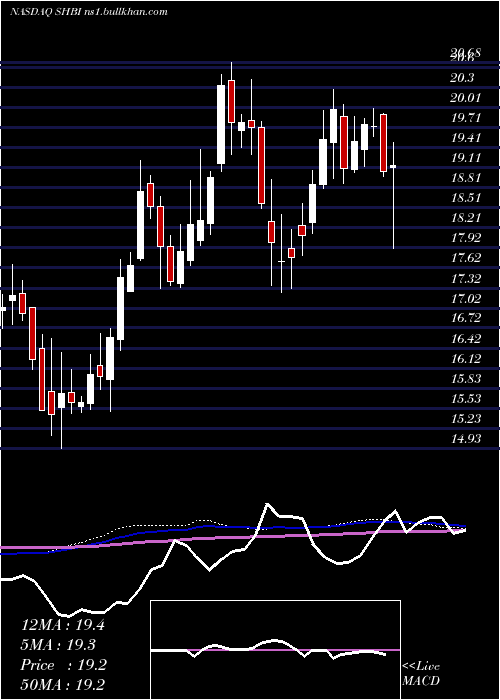The height and width of the screenshot is (700, 500).
Task: Click the last candlestick with long lower wick
Action: point(393,196)
